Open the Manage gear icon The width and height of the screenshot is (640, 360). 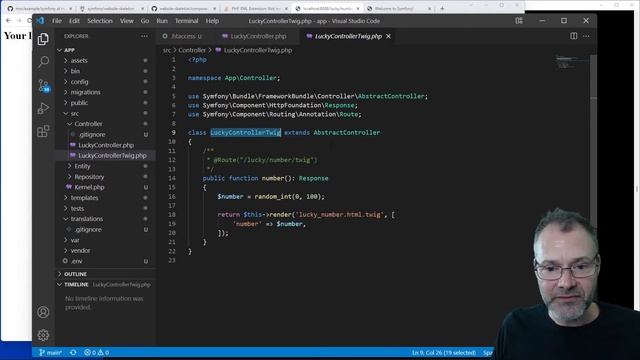(x=43, y=335)
